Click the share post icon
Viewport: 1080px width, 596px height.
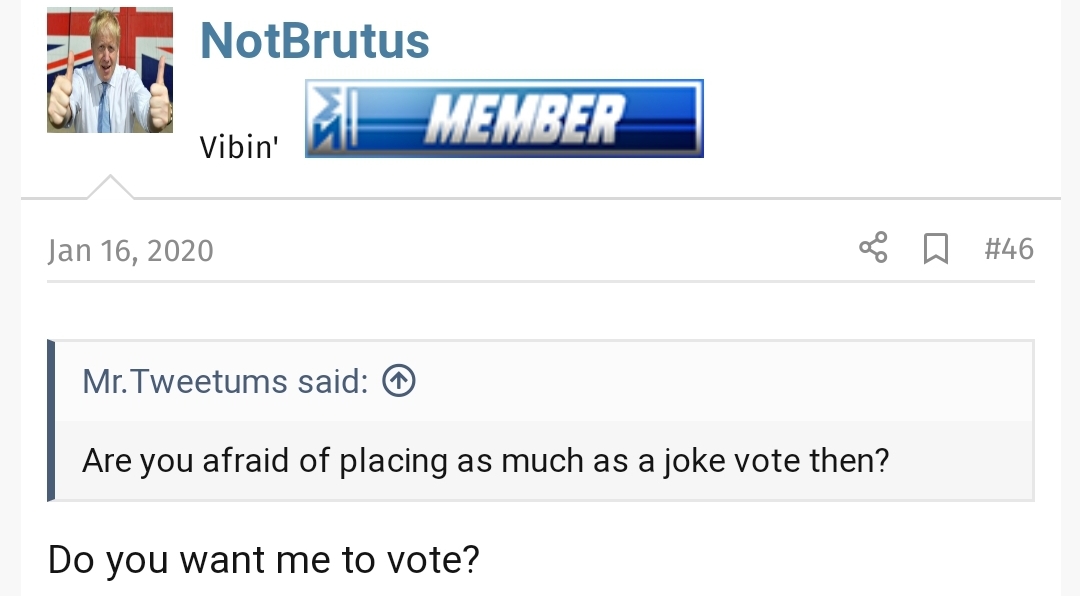point(873,248)
